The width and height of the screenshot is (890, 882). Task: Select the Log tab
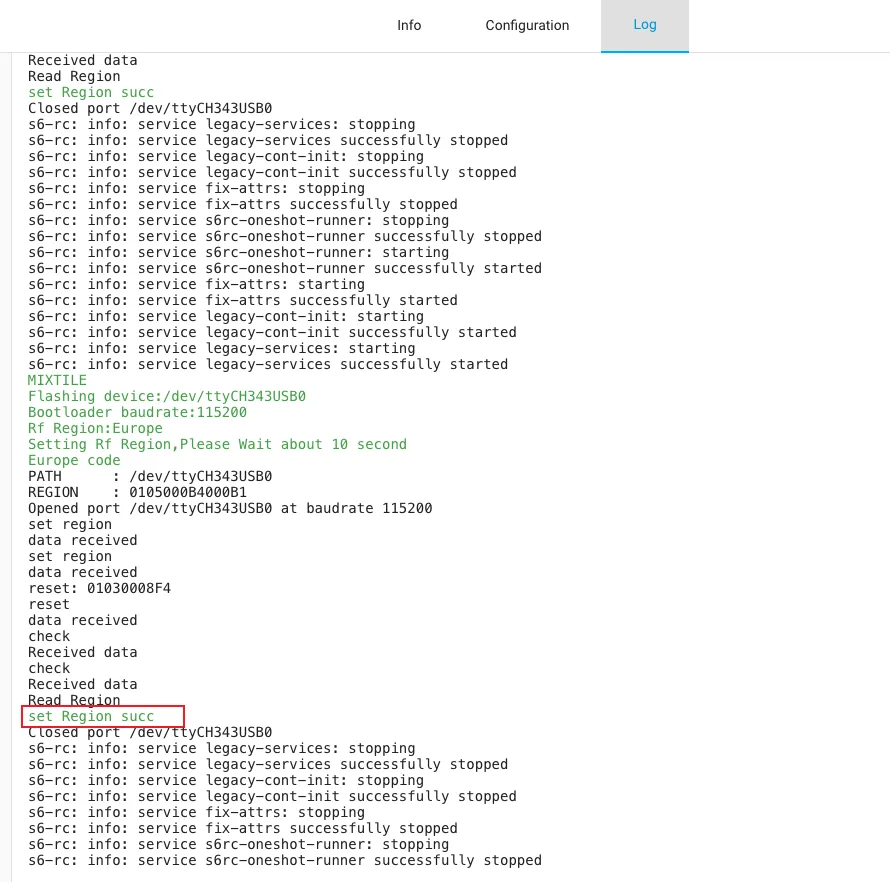(x=645, y=26)
